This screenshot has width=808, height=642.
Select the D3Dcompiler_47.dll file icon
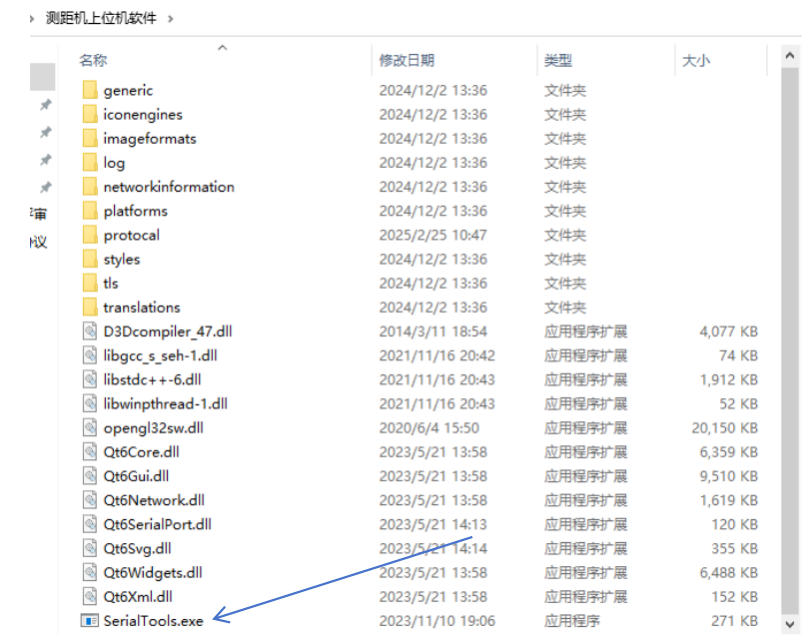point(89,332)
